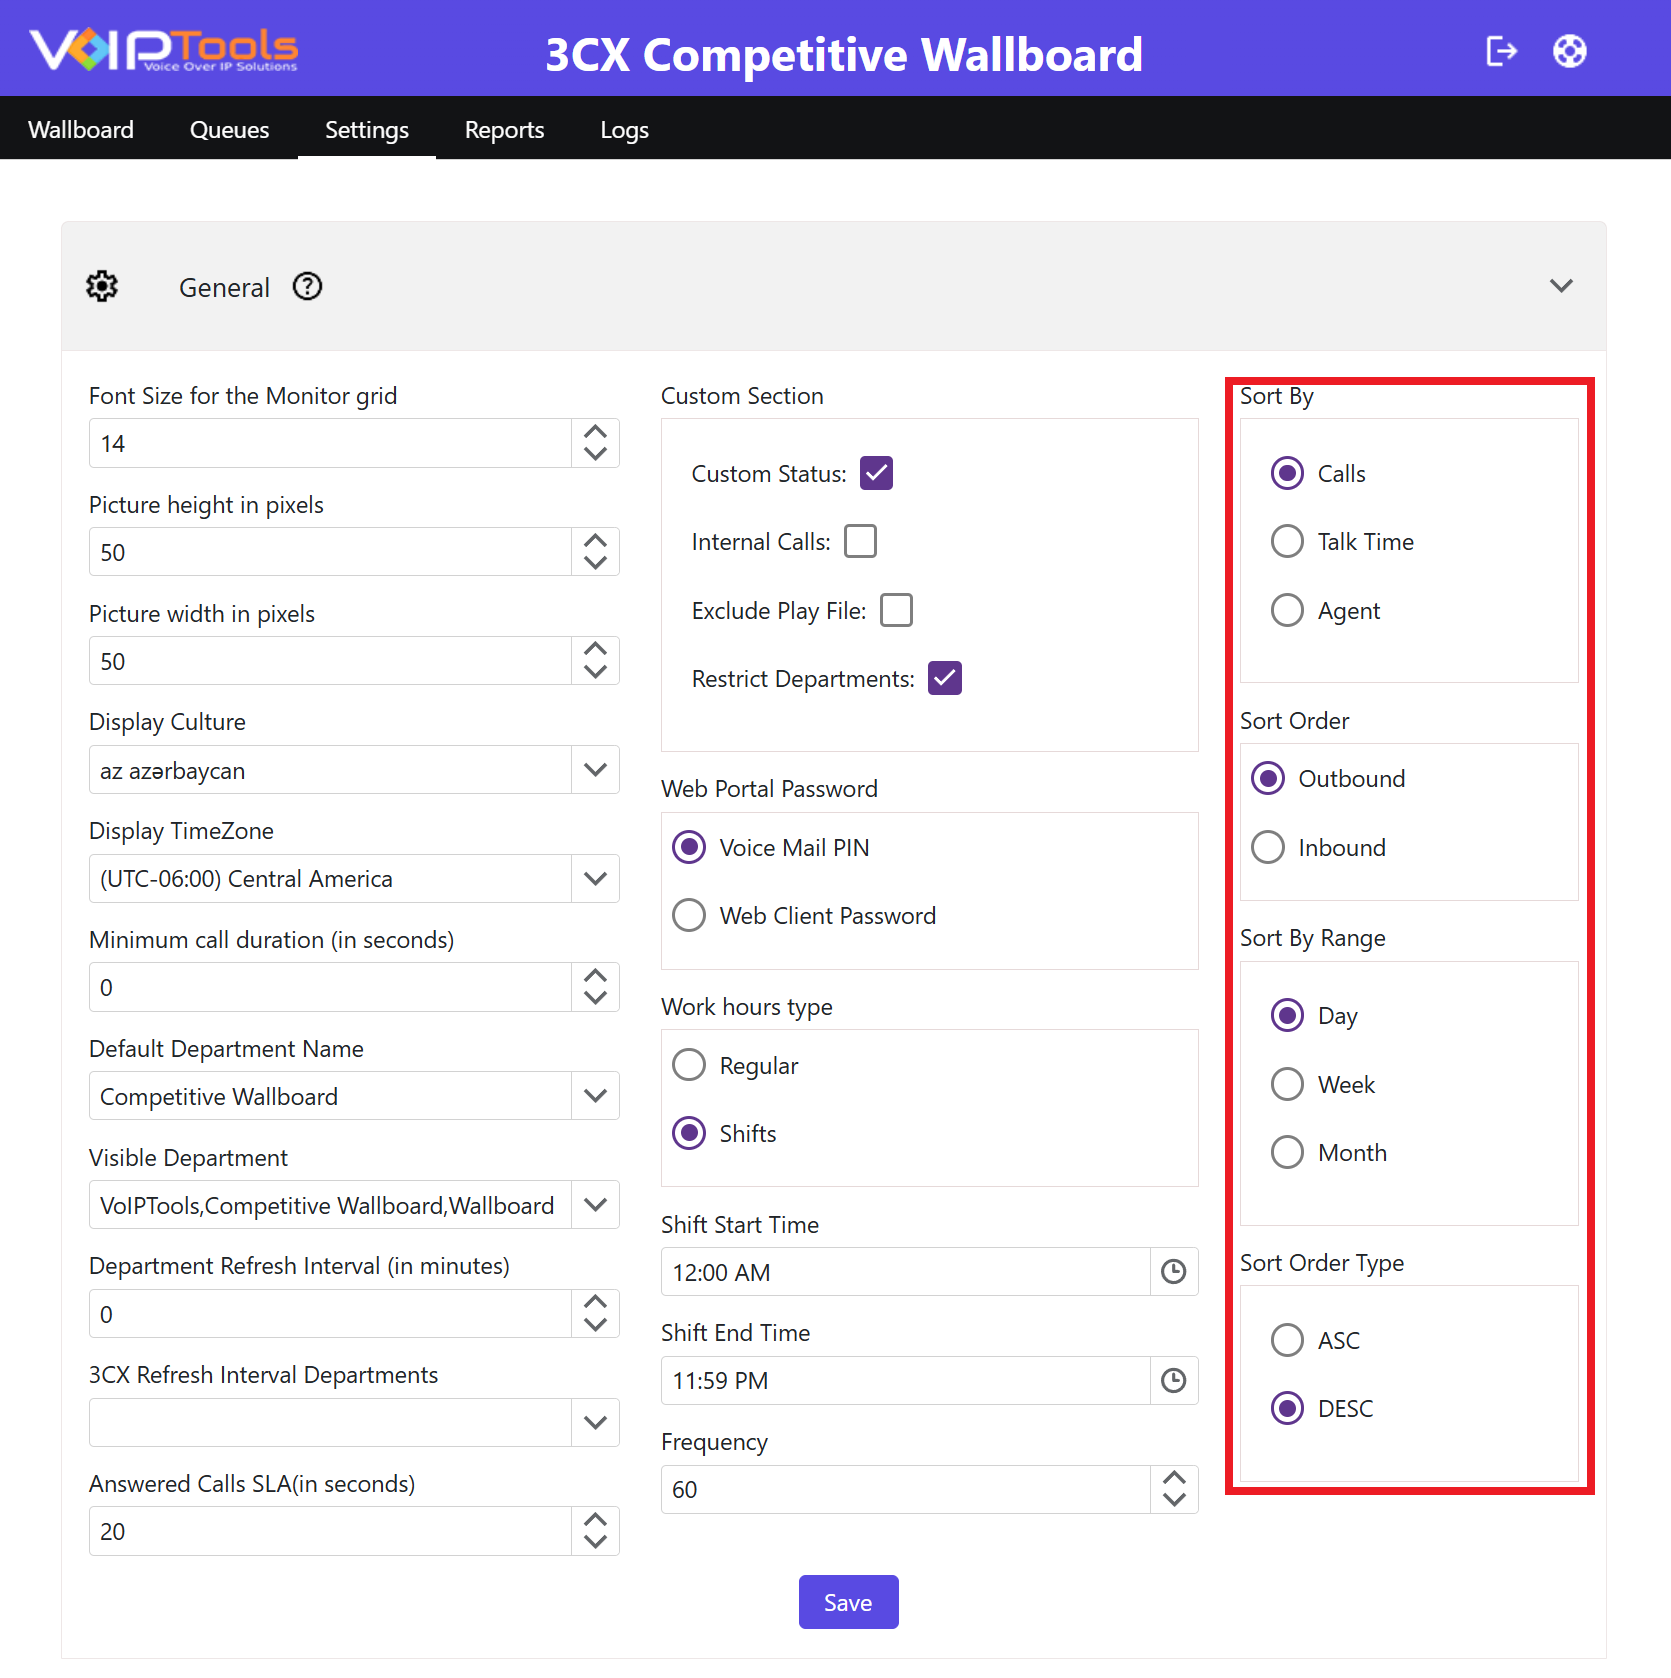1671x1678 pixels.
Task: Select Talk Time sort option
Action: tap(1287, 541)
